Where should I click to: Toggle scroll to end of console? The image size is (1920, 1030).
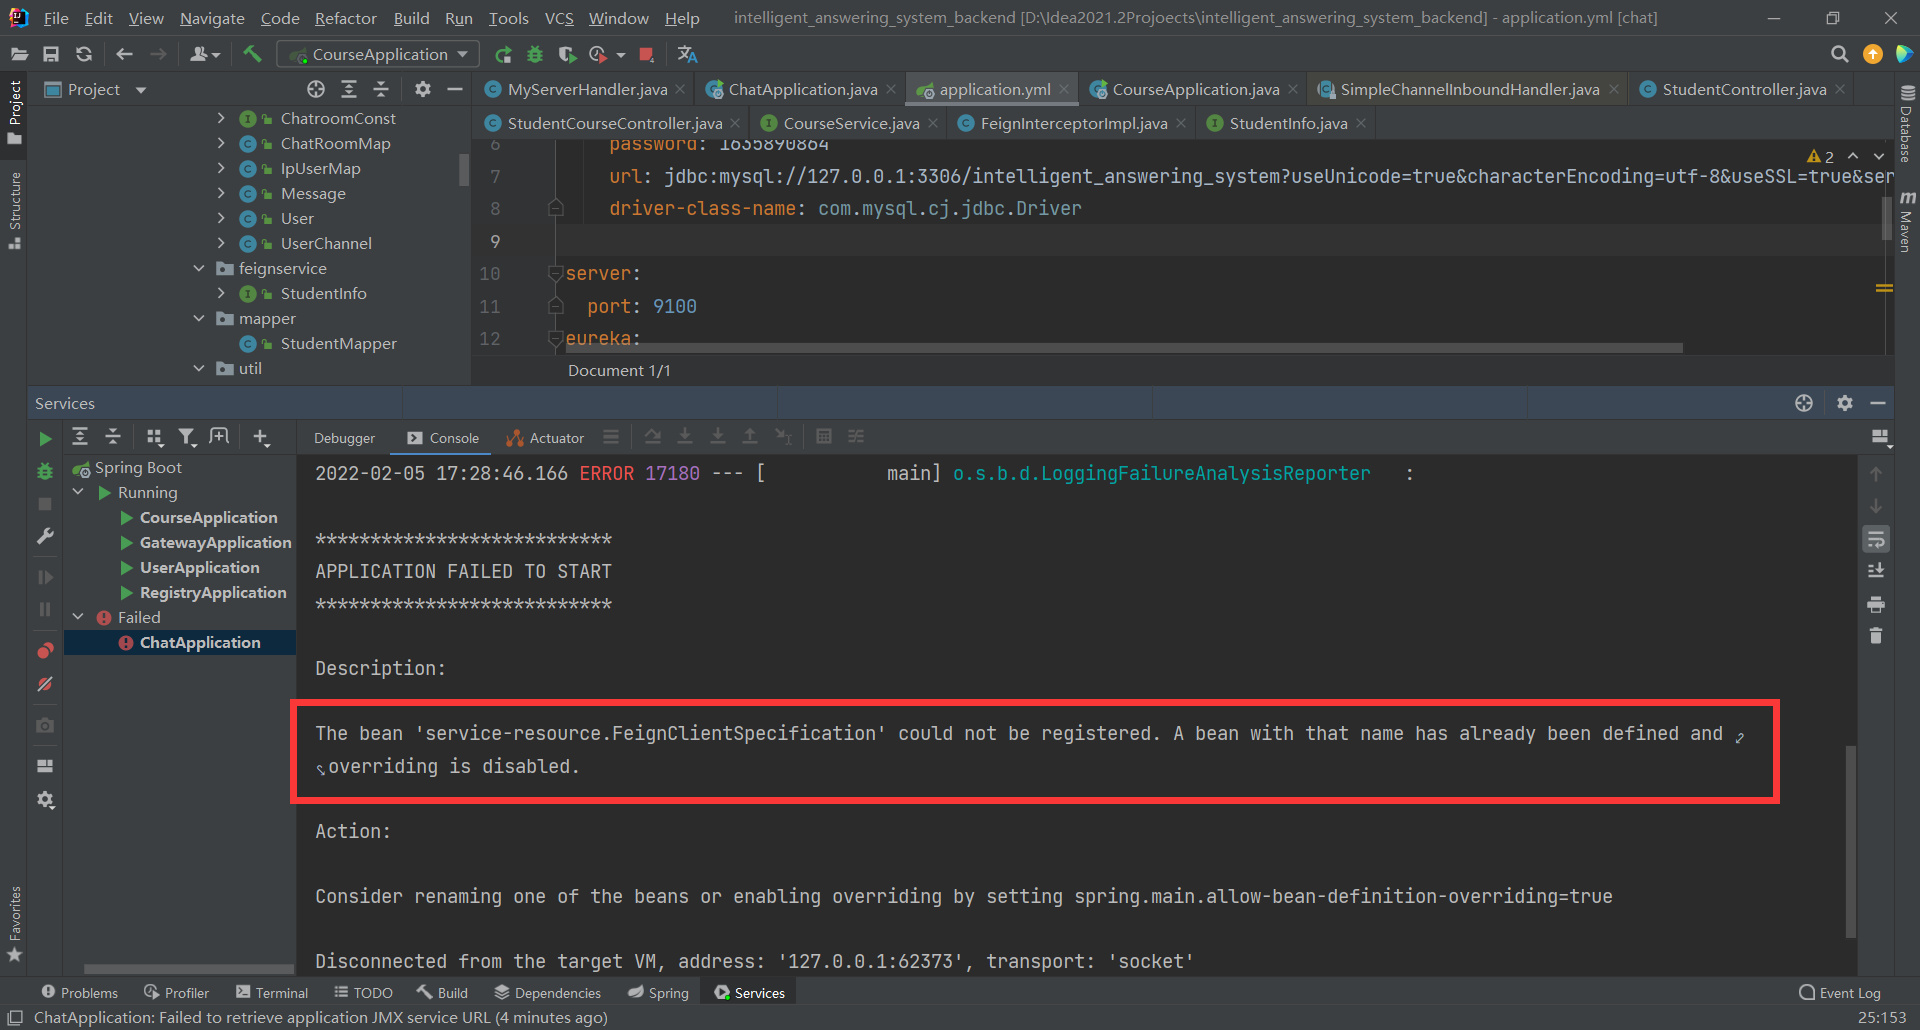pyautogui.click(x=1876, y=571)
